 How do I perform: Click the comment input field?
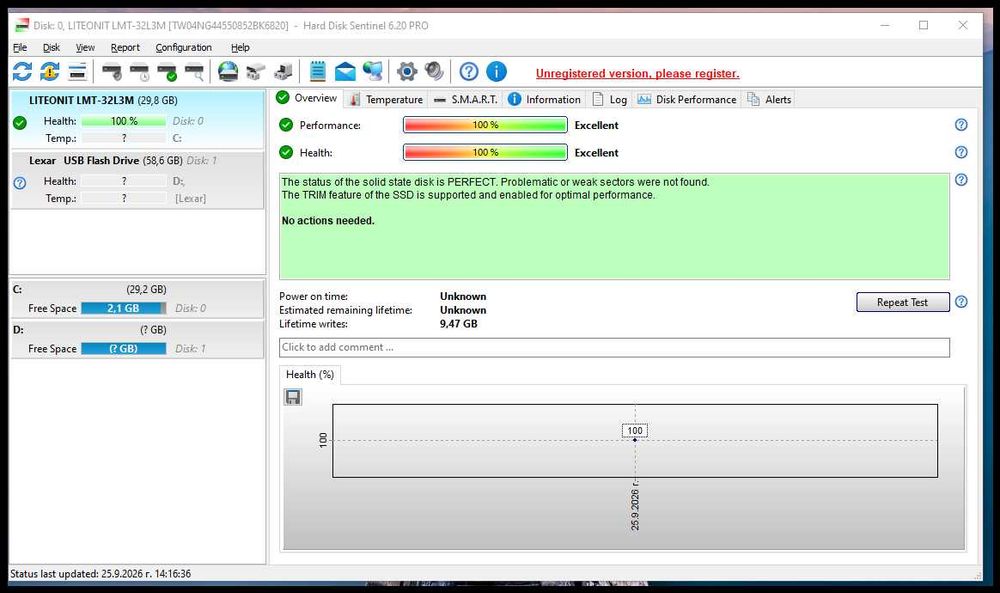click(x=614, y=348)
